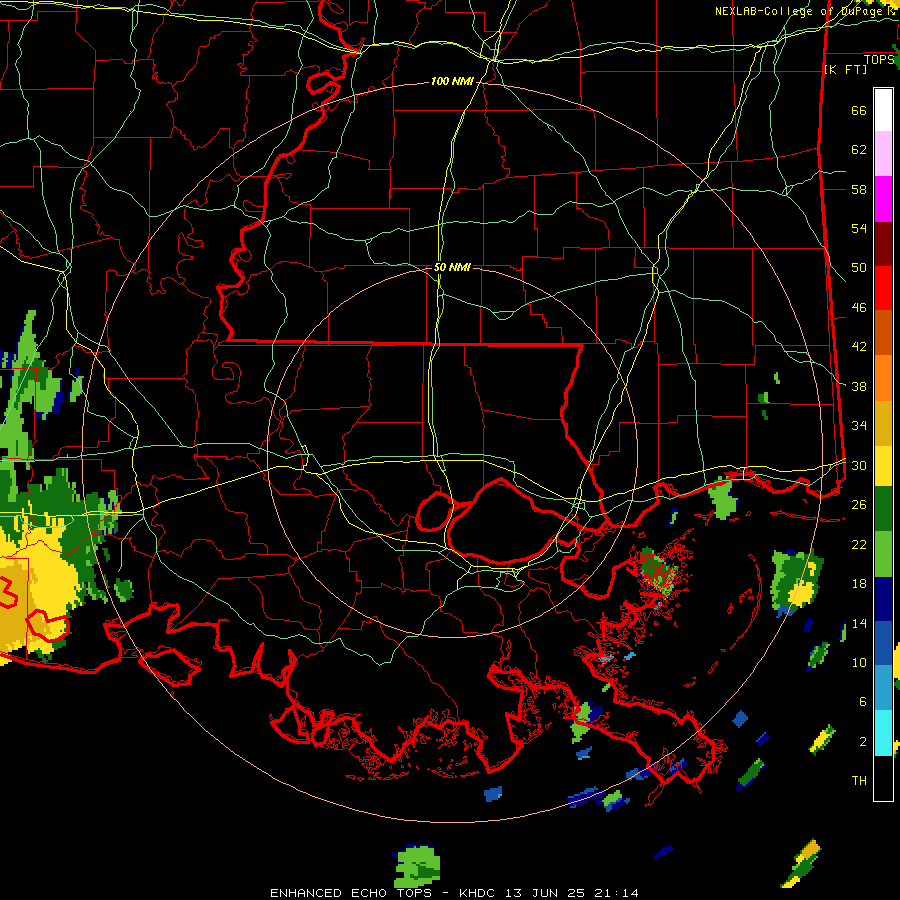Click the legend value '42'
900x900 pixels.
point(859,347)
